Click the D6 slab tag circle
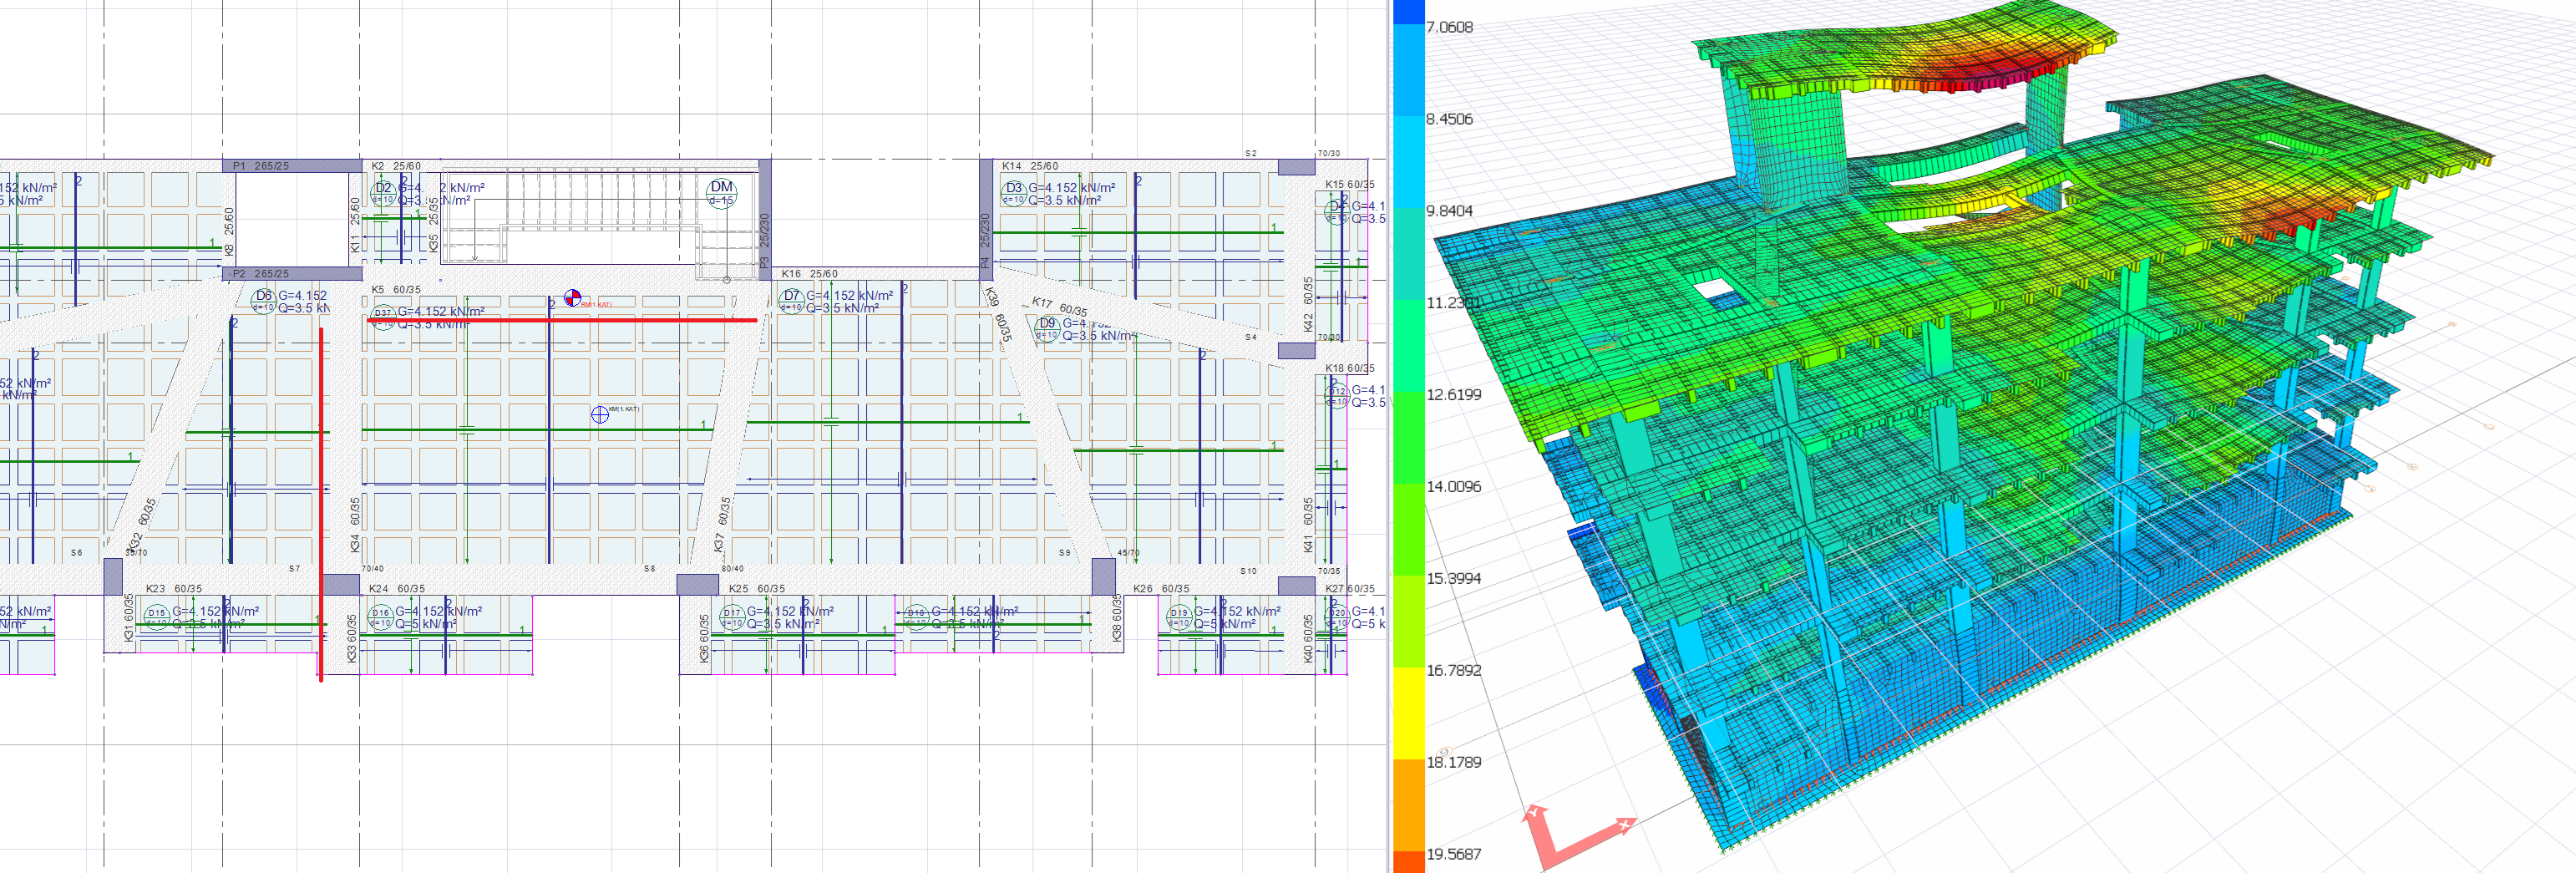2576x873 pixels. pos(263,298)
